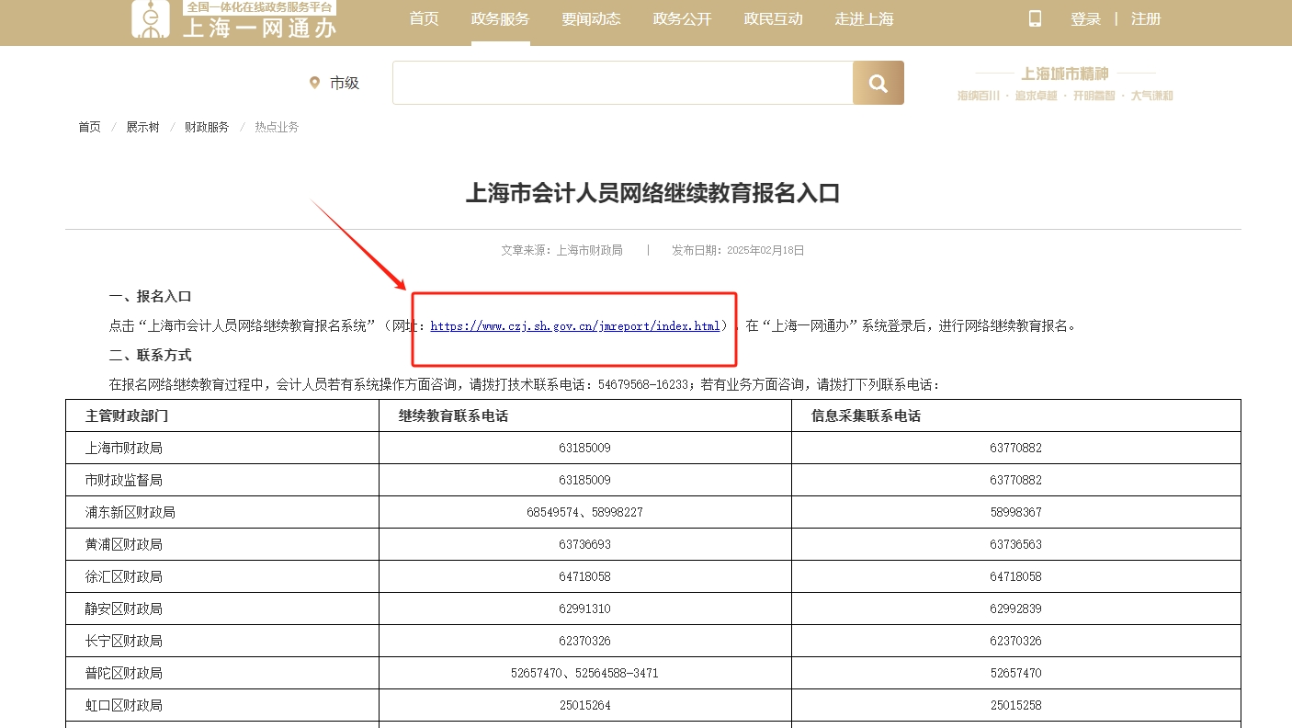Viewport: 1292px width, 728px height.
Task: Switch to the 要闻动态 section
Action: click(589, 18)
